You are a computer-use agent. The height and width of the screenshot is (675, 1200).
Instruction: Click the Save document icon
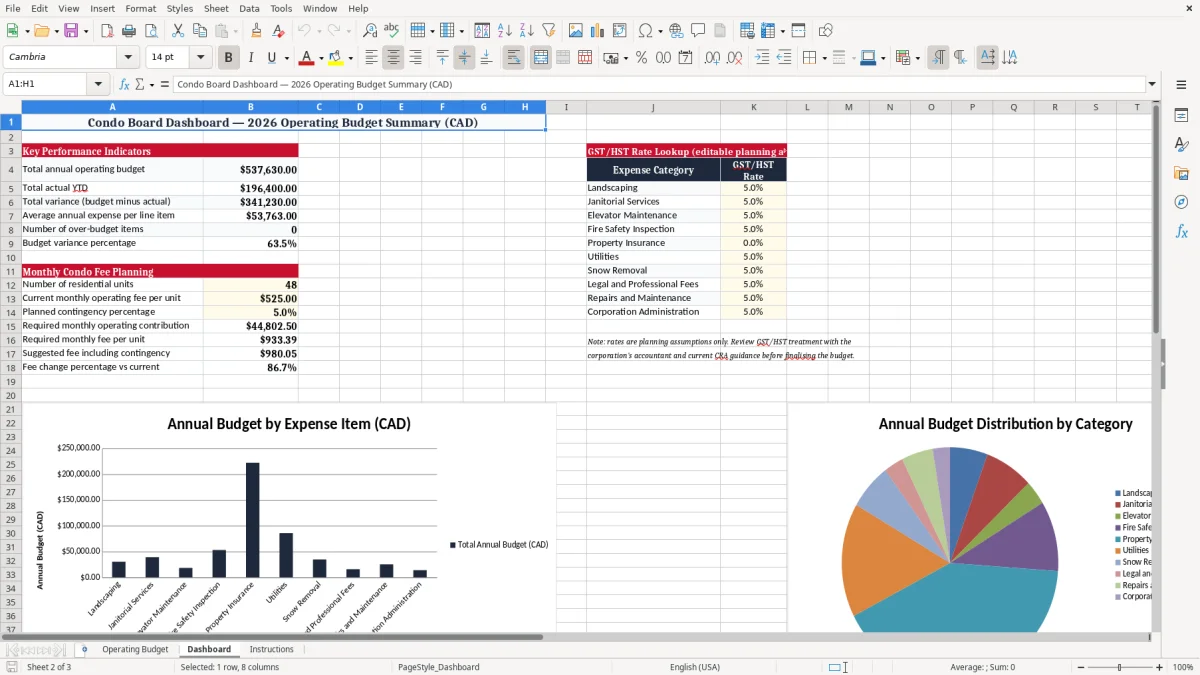point(71,31)
